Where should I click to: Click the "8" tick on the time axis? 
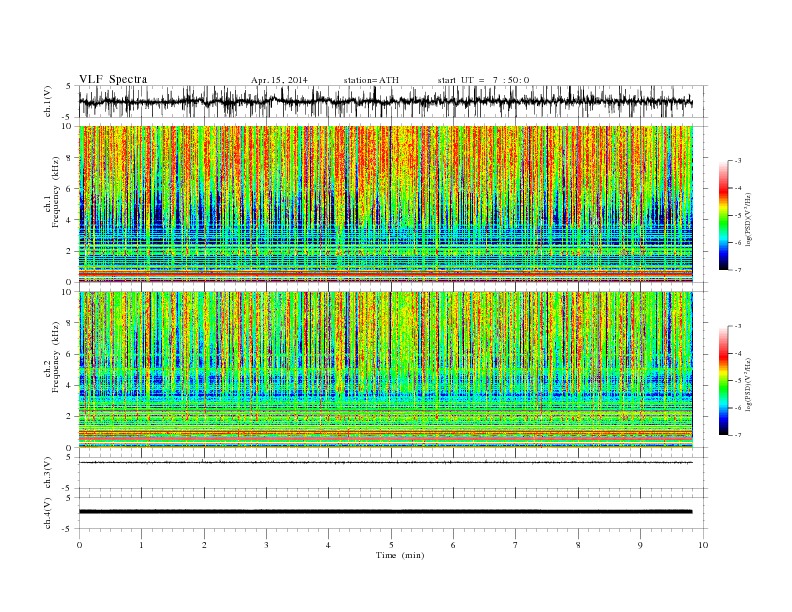pyautogui.click(x=578, y=545)
